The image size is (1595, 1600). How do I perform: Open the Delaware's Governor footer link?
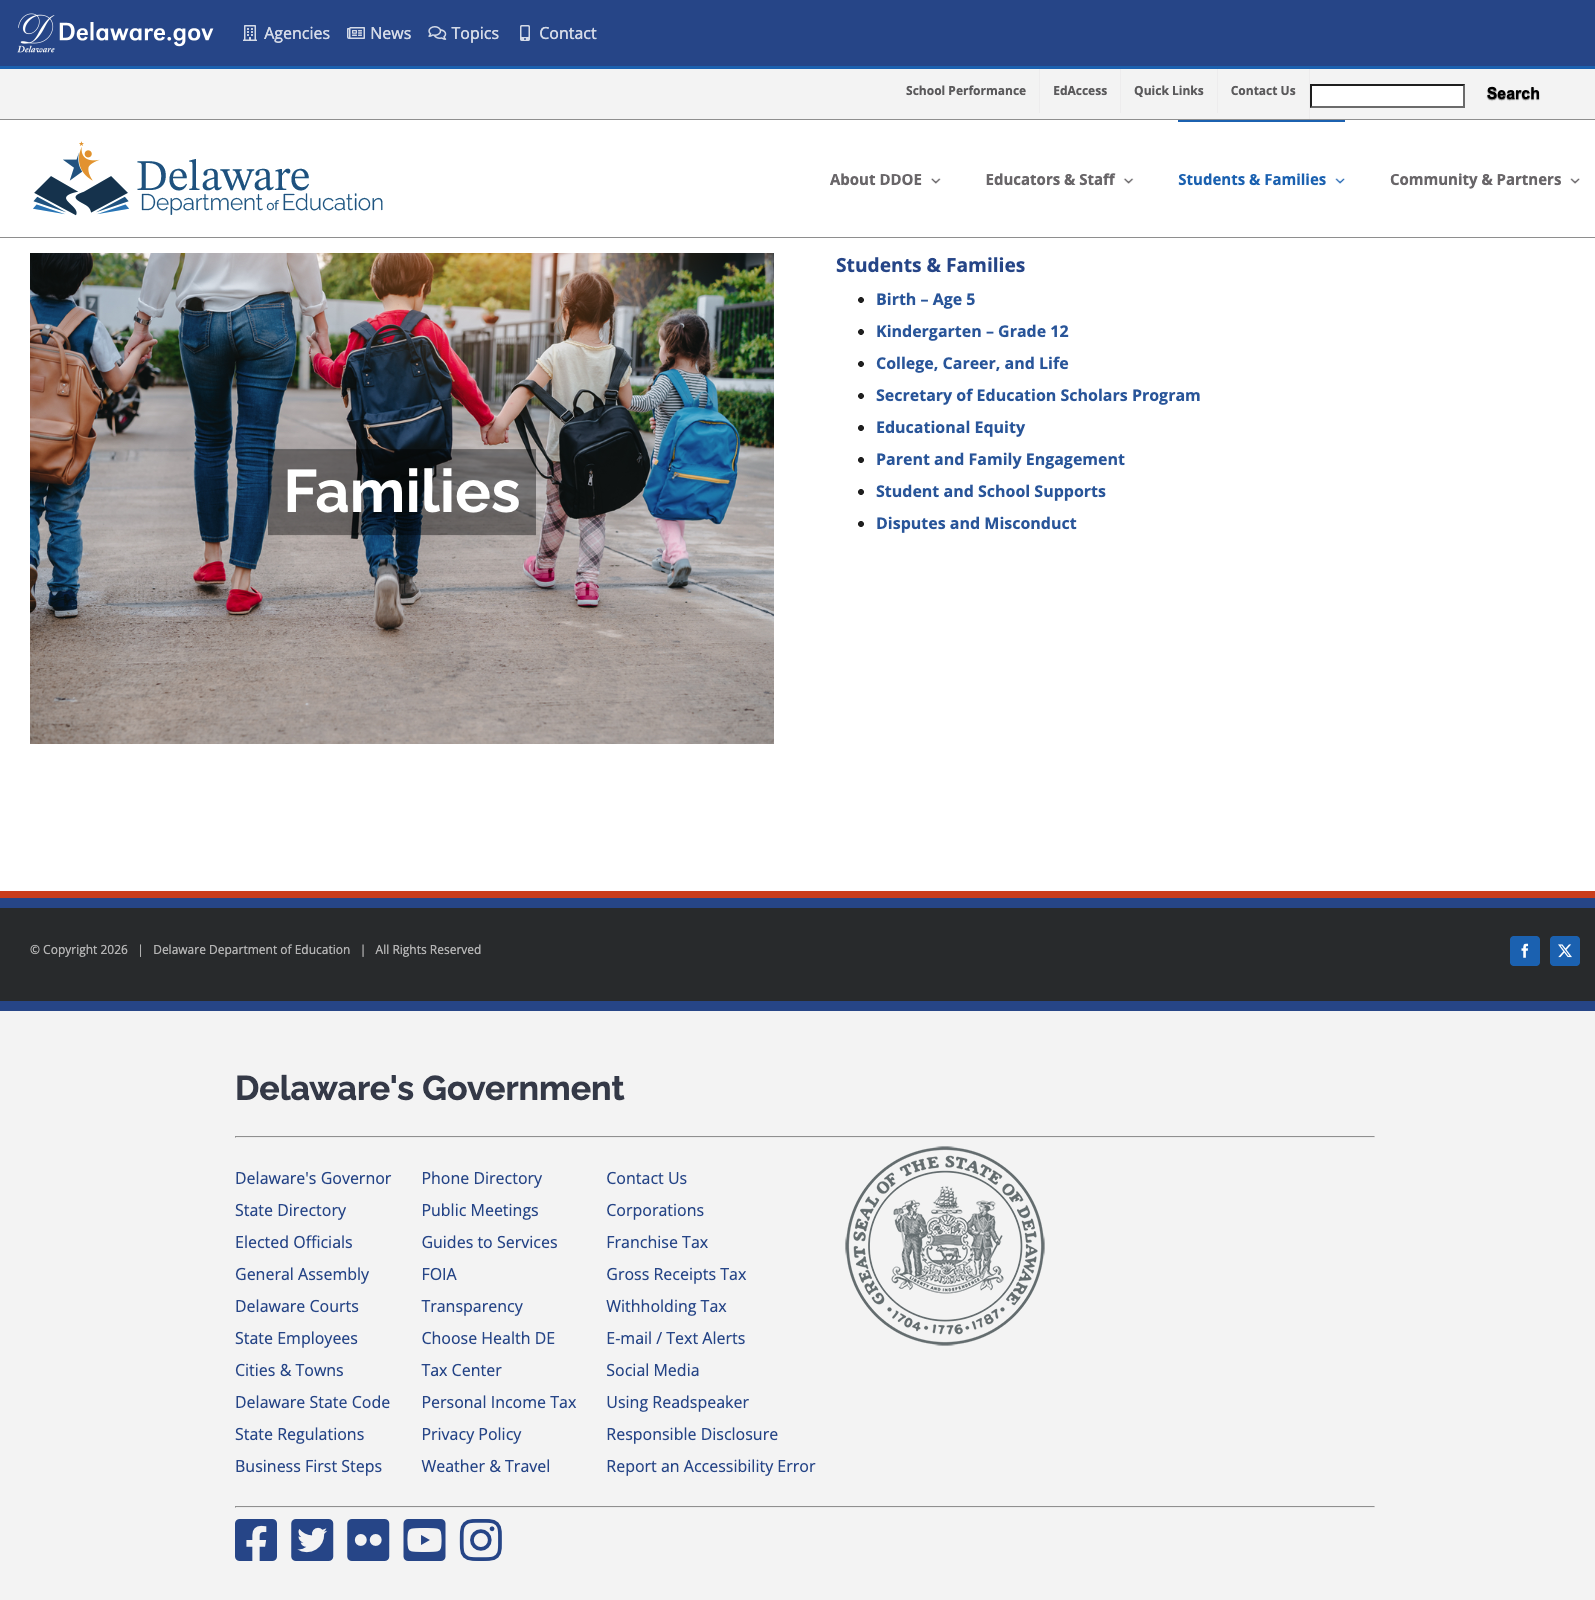click(313, 1178)
